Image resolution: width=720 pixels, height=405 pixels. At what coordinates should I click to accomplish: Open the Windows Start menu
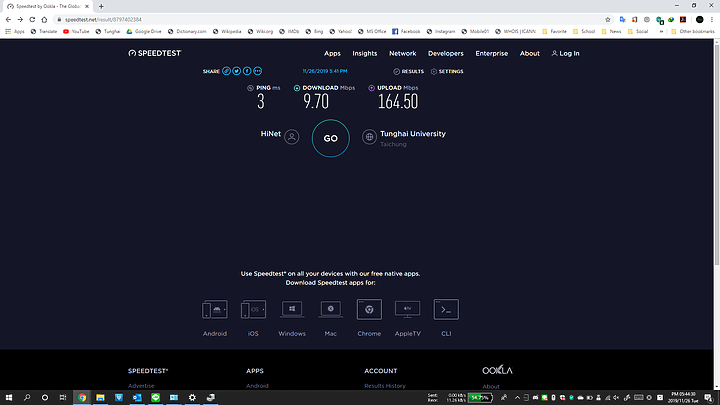point(9,398)
